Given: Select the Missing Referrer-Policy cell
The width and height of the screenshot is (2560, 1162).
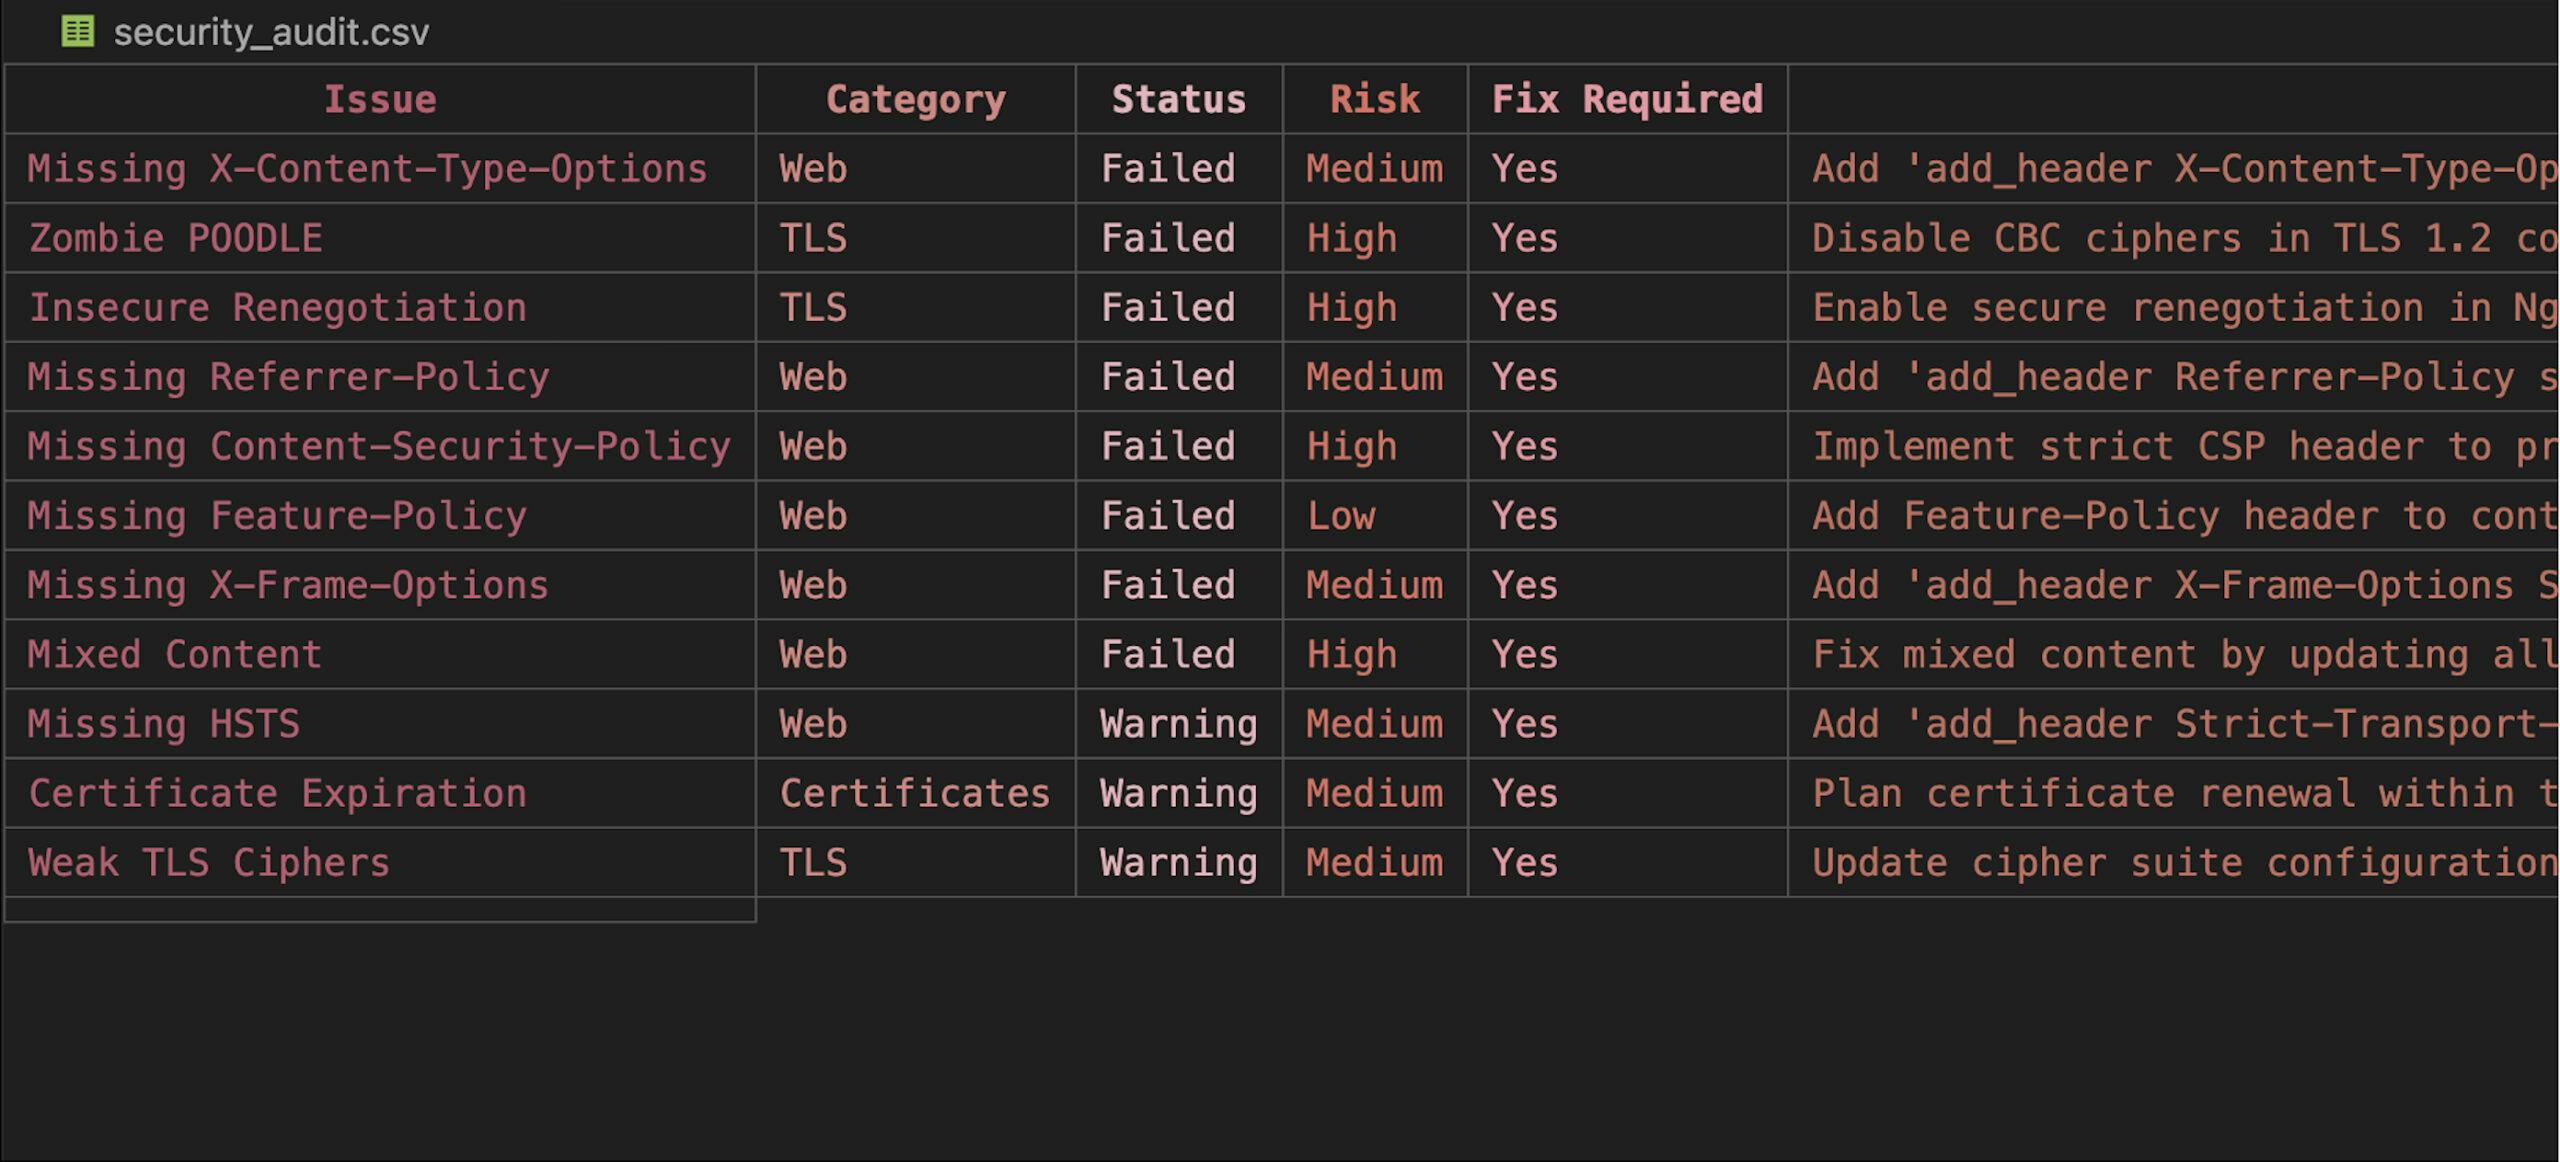Looking at the screenshot, I should pos(288,377).
